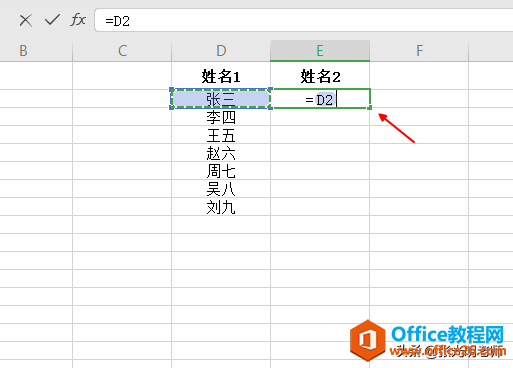The image size is (513, 368).
Task: Select column C header
Action: tap(122, 51)
